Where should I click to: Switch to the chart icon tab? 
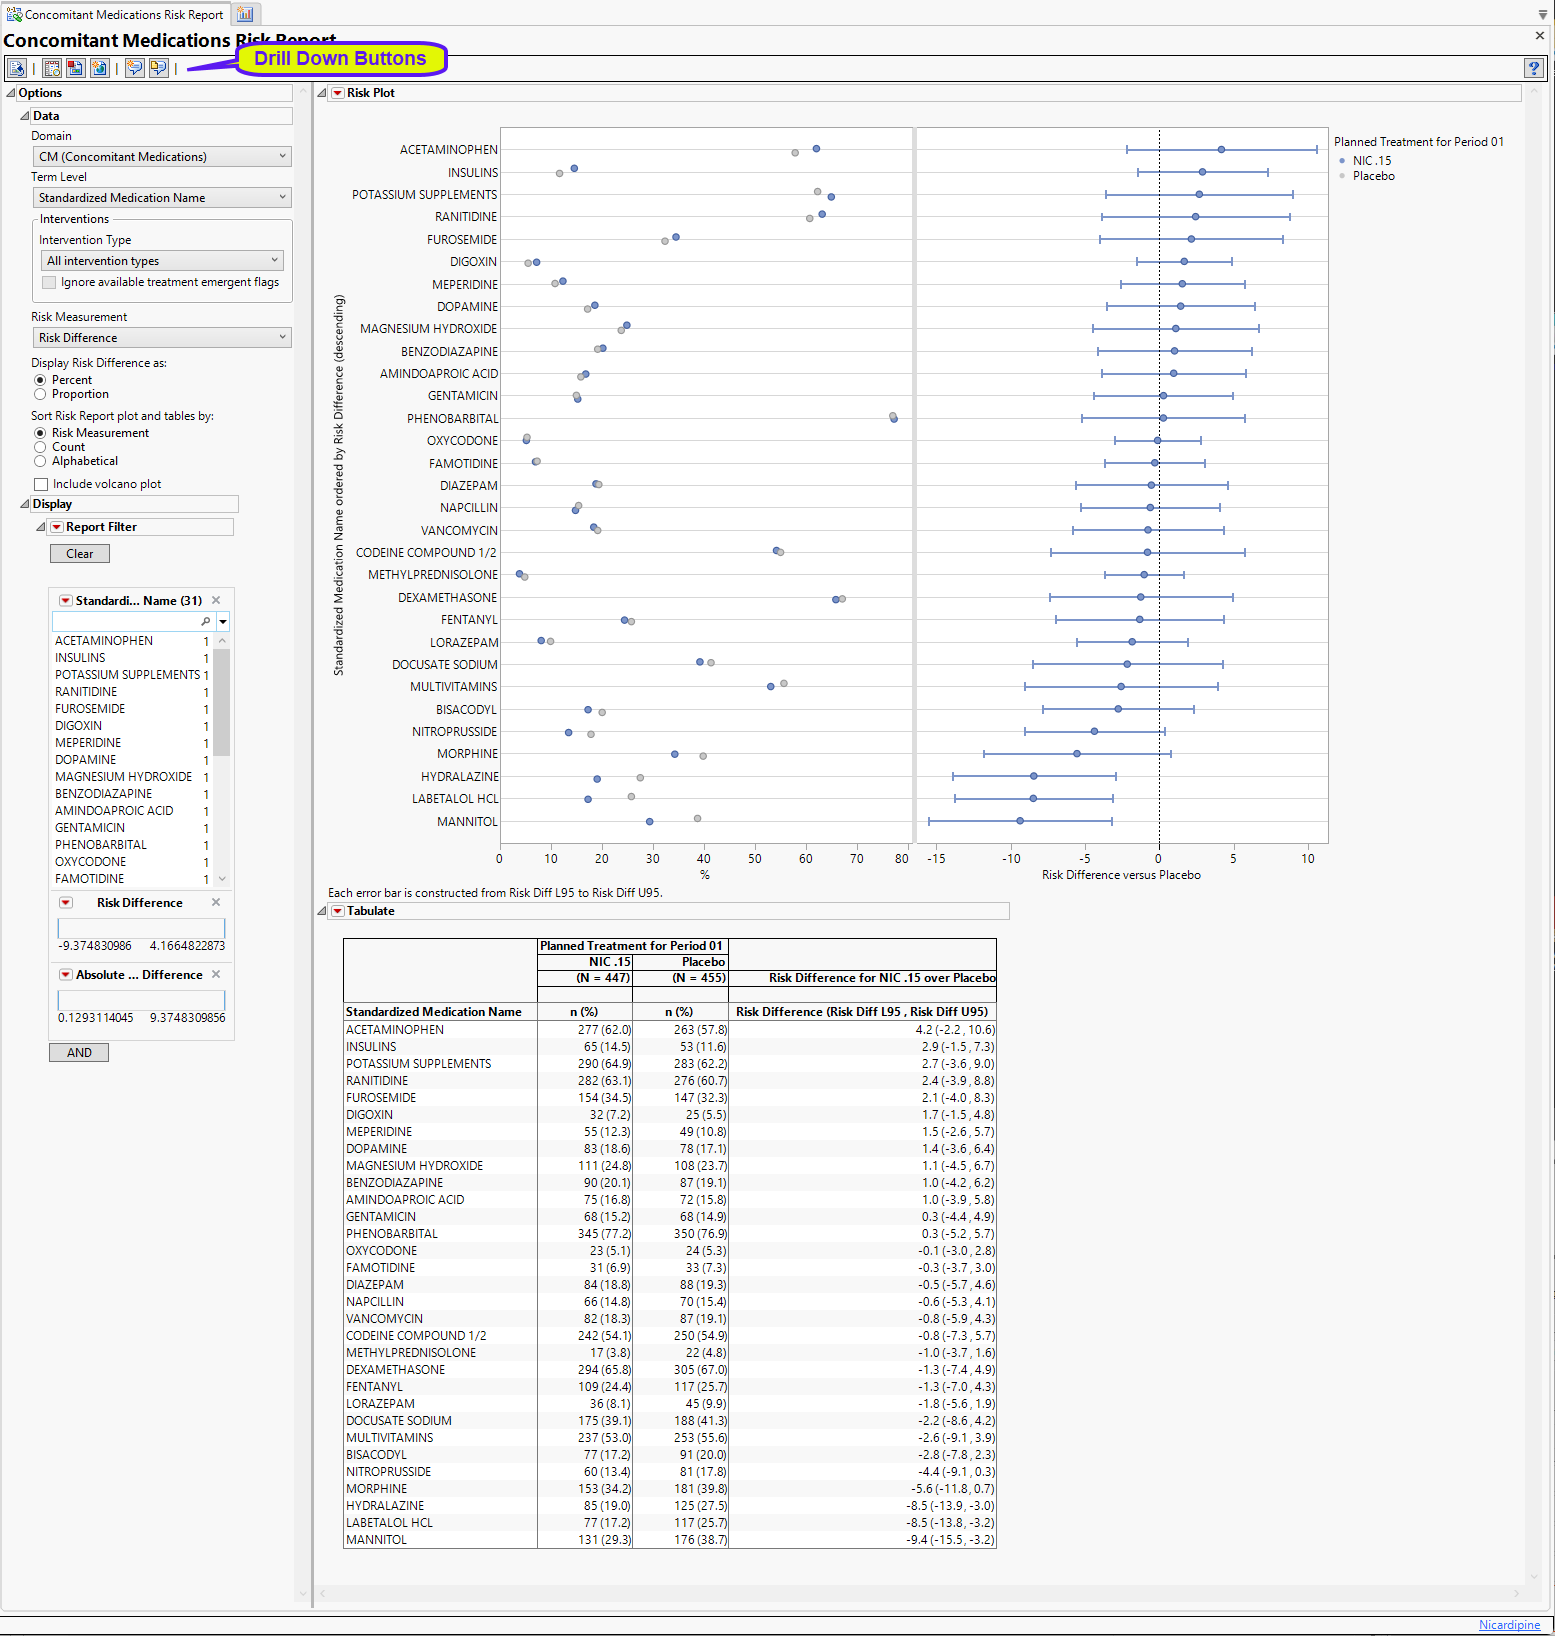click(x=245, y=14)
